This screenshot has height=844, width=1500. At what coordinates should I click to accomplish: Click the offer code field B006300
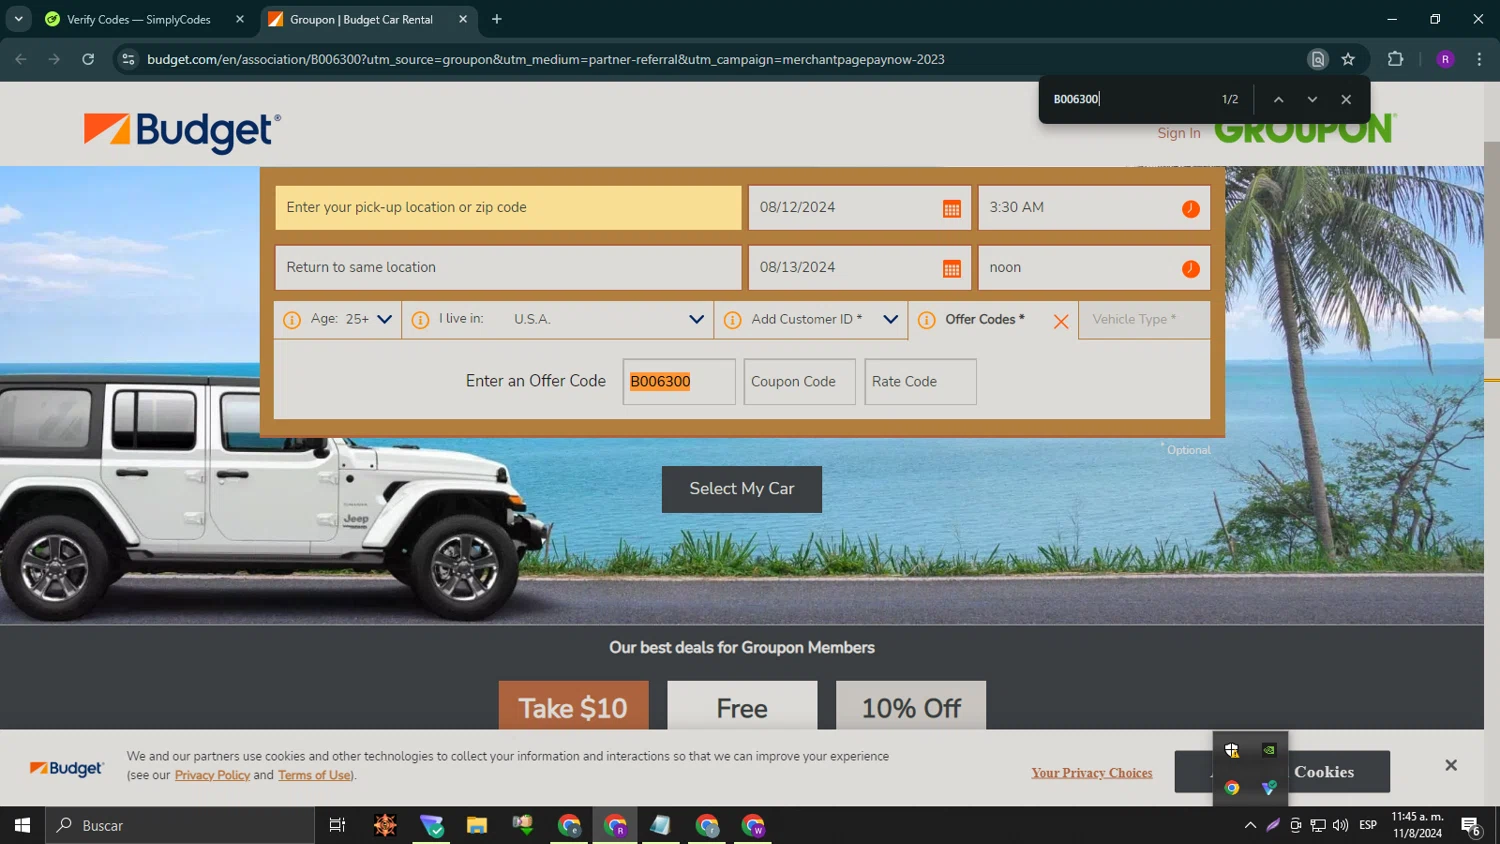(x=679, y=382)
